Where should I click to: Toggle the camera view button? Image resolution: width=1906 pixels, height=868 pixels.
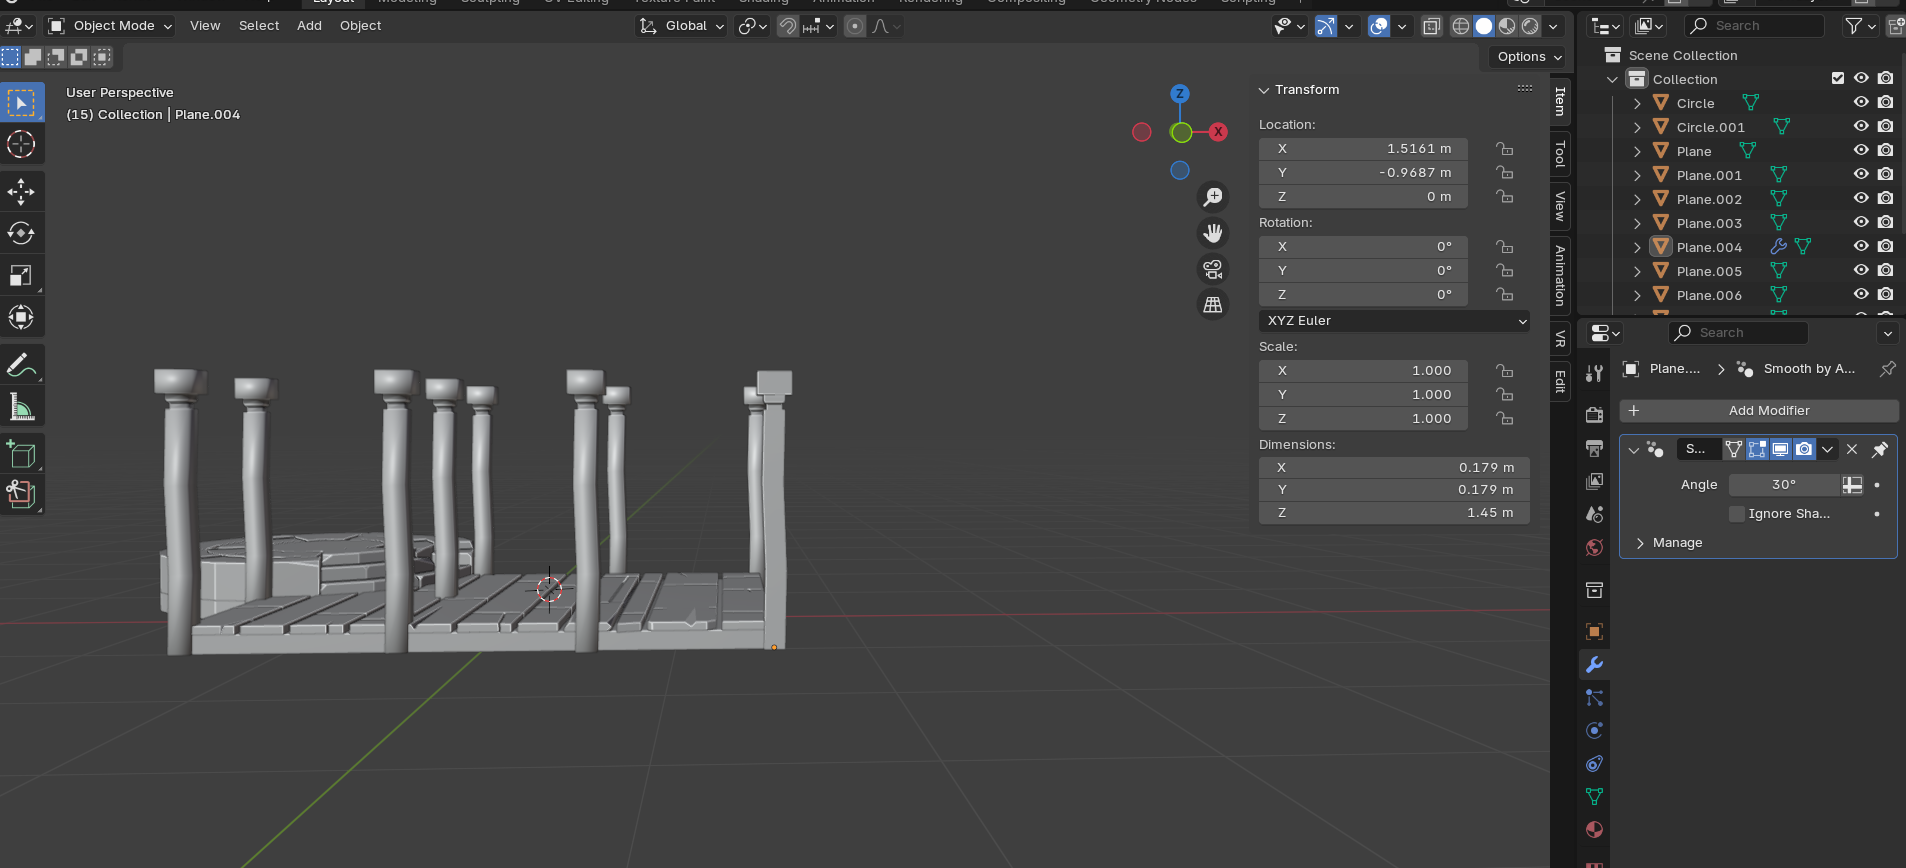coord(1213,269)
